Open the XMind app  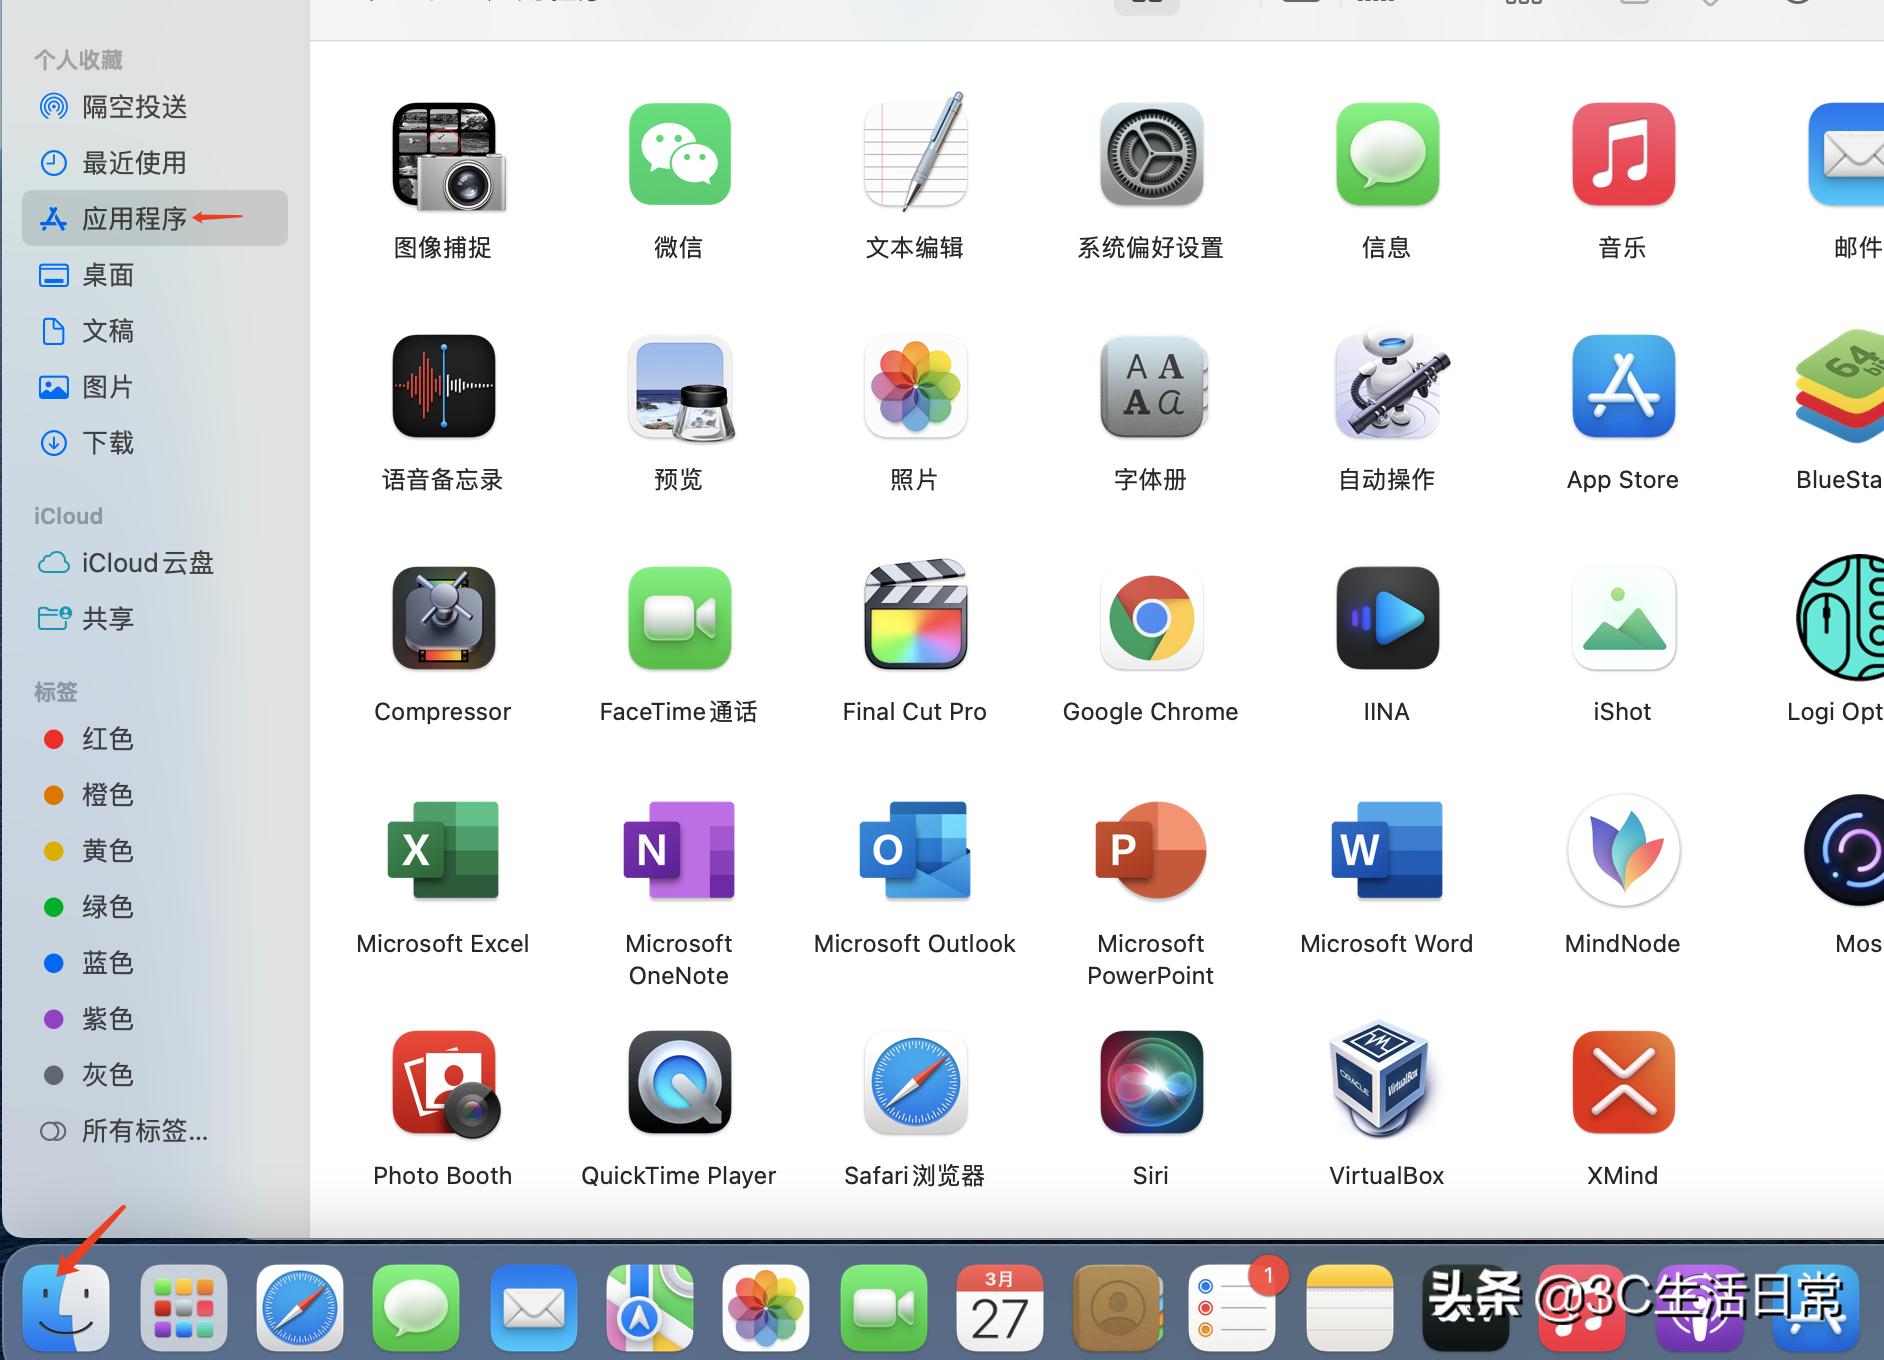(1622, 1083)
